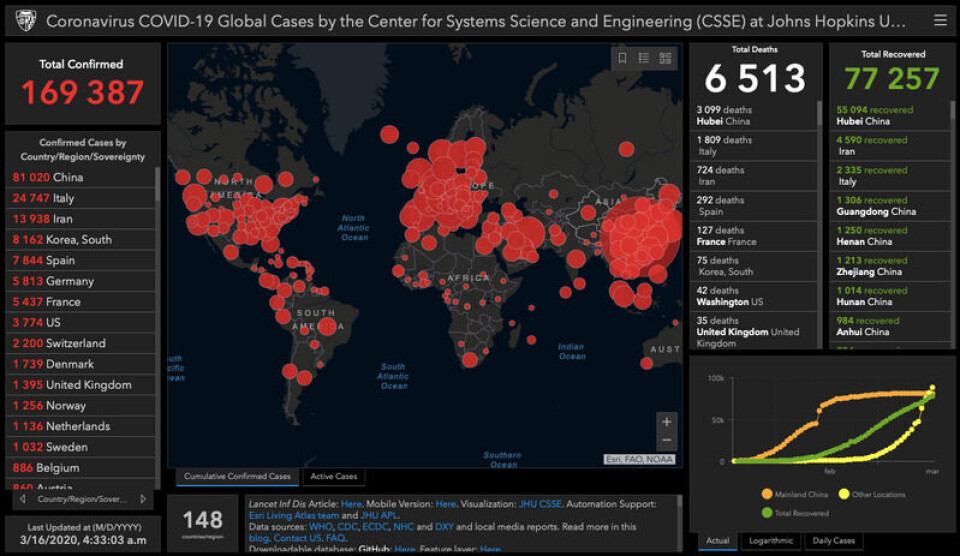Click the Johns Hopkins shield logo
The height and width of the screenshot is (556, 960).
[25, 20]
